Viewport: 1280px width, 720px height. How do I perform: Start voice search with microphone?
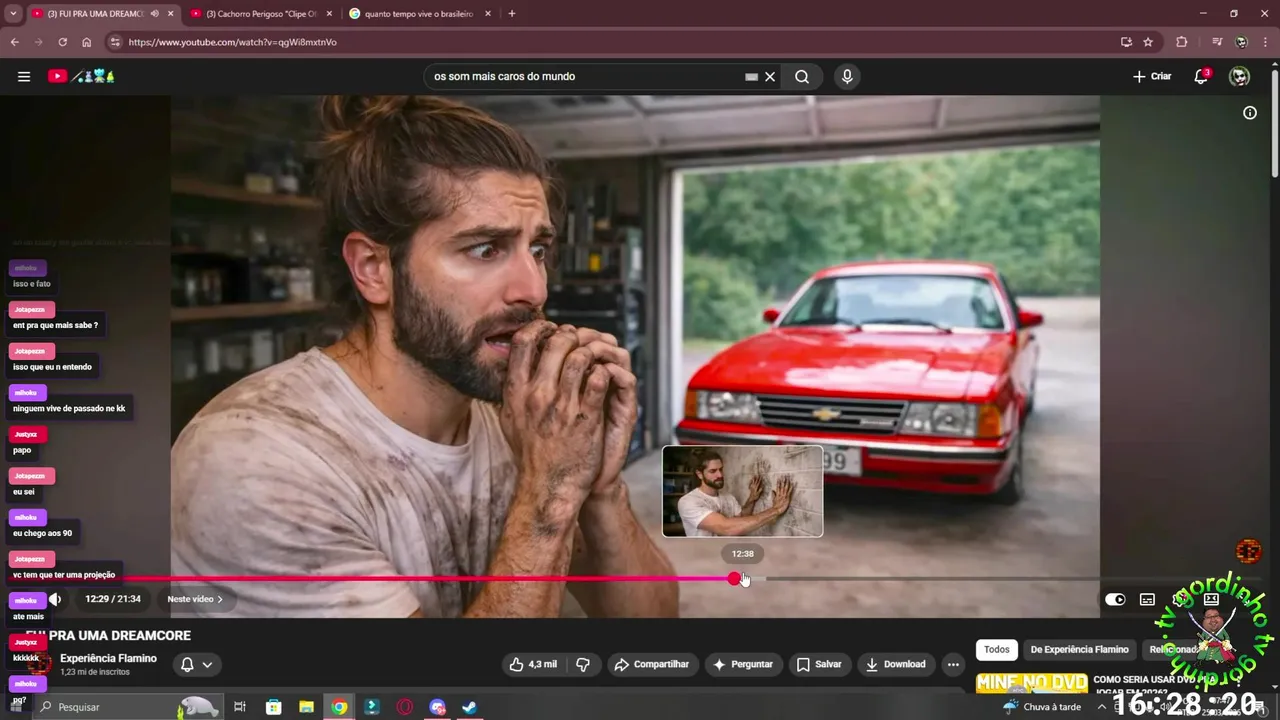(x=847, y=76)
